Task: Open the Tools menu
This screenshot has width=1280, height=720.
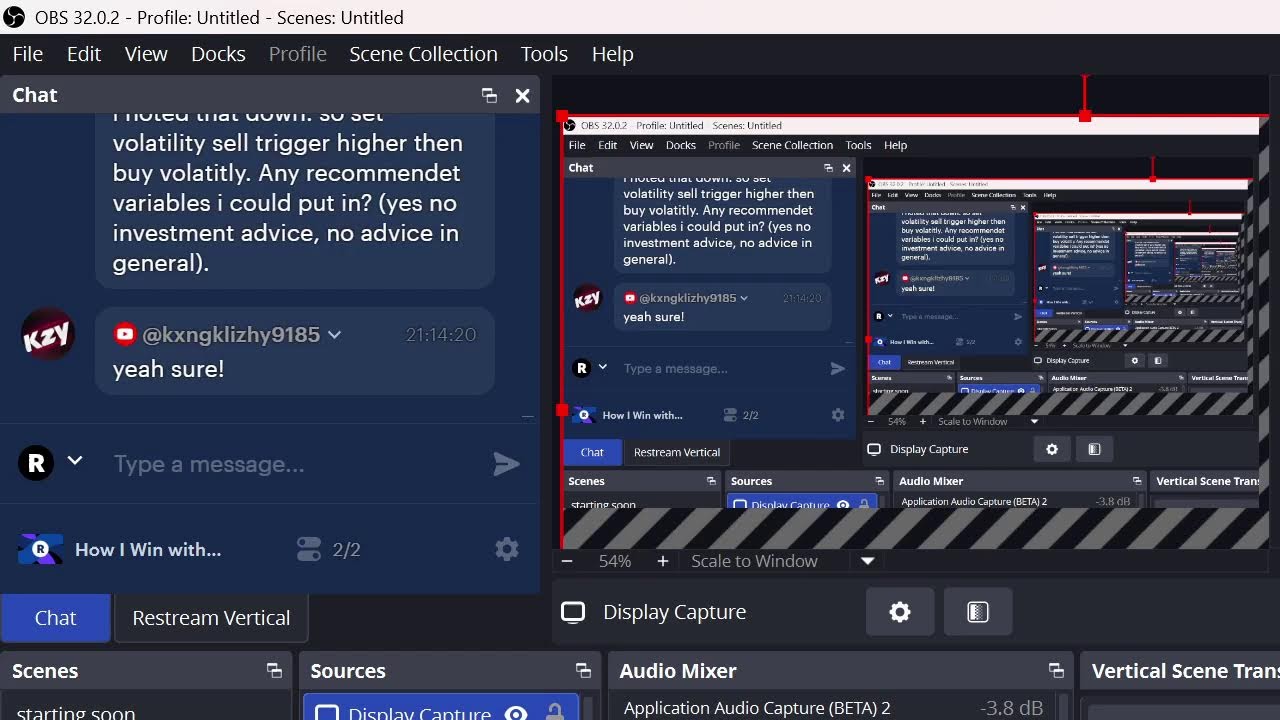Action: (544, 54)
